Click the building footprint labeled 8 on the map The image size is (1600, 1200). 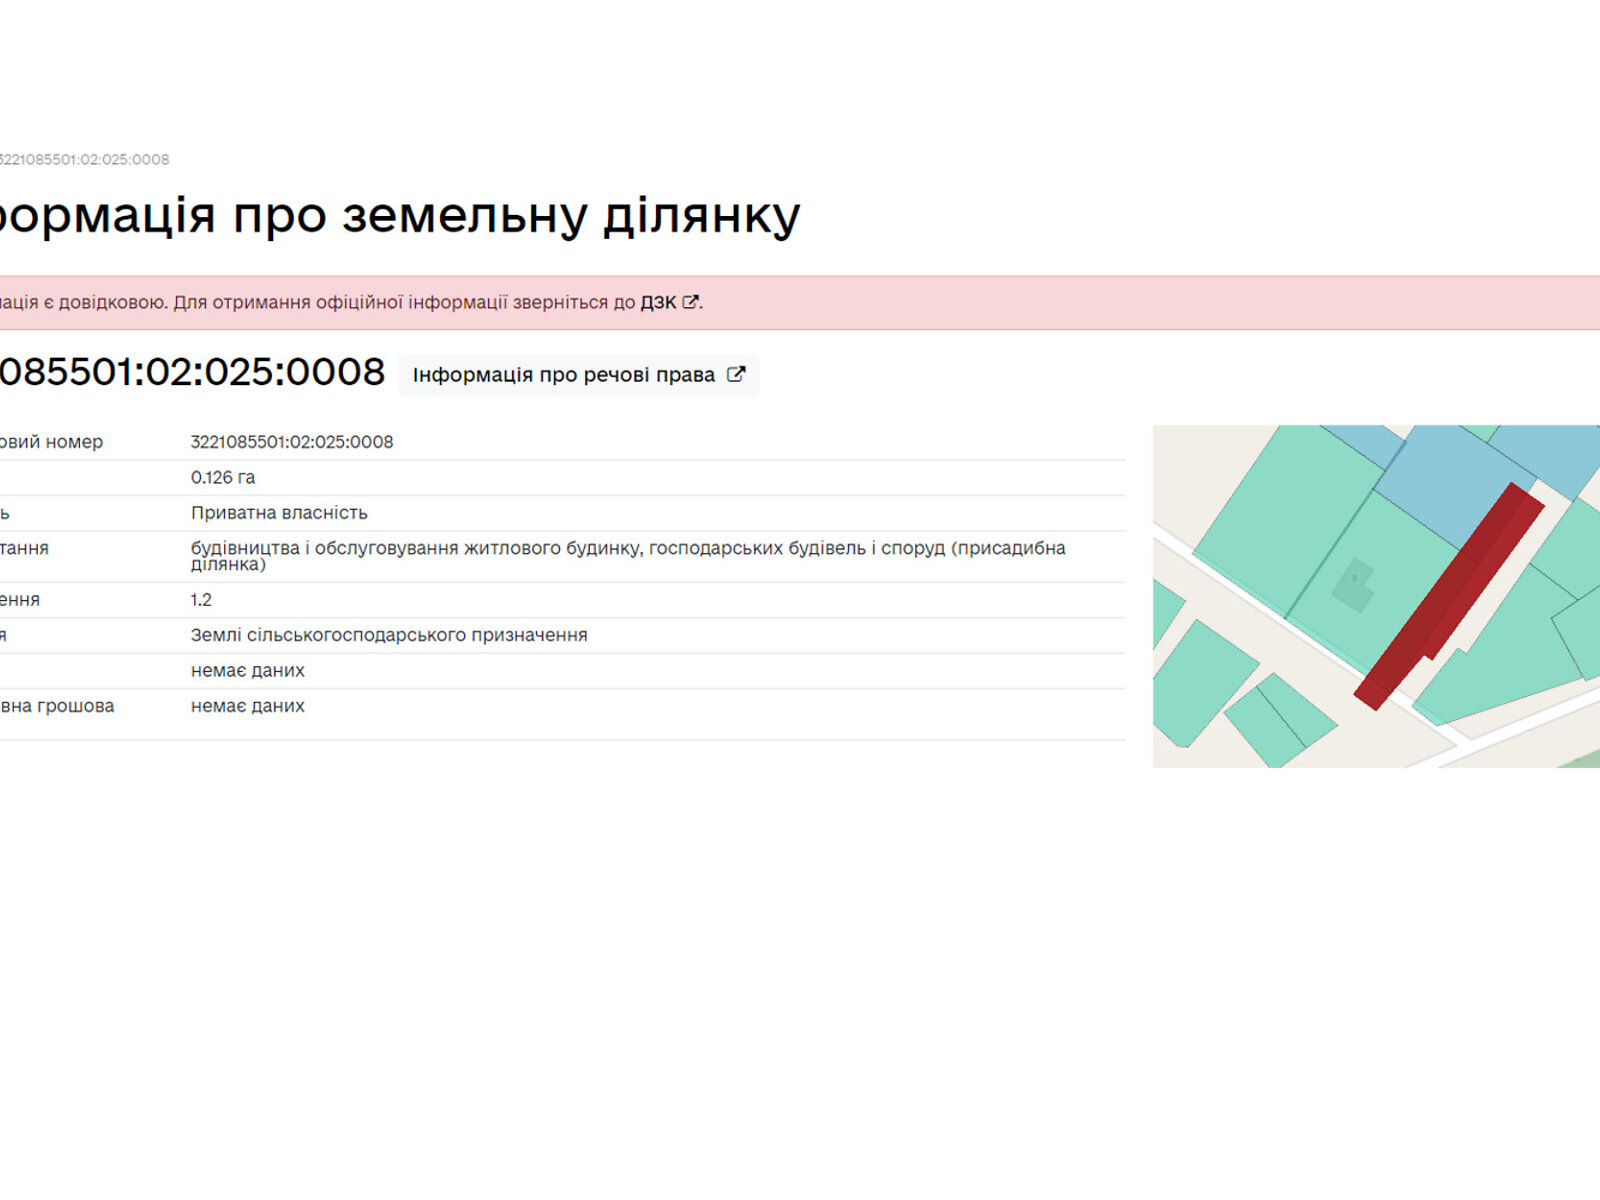click(1354, 584)
